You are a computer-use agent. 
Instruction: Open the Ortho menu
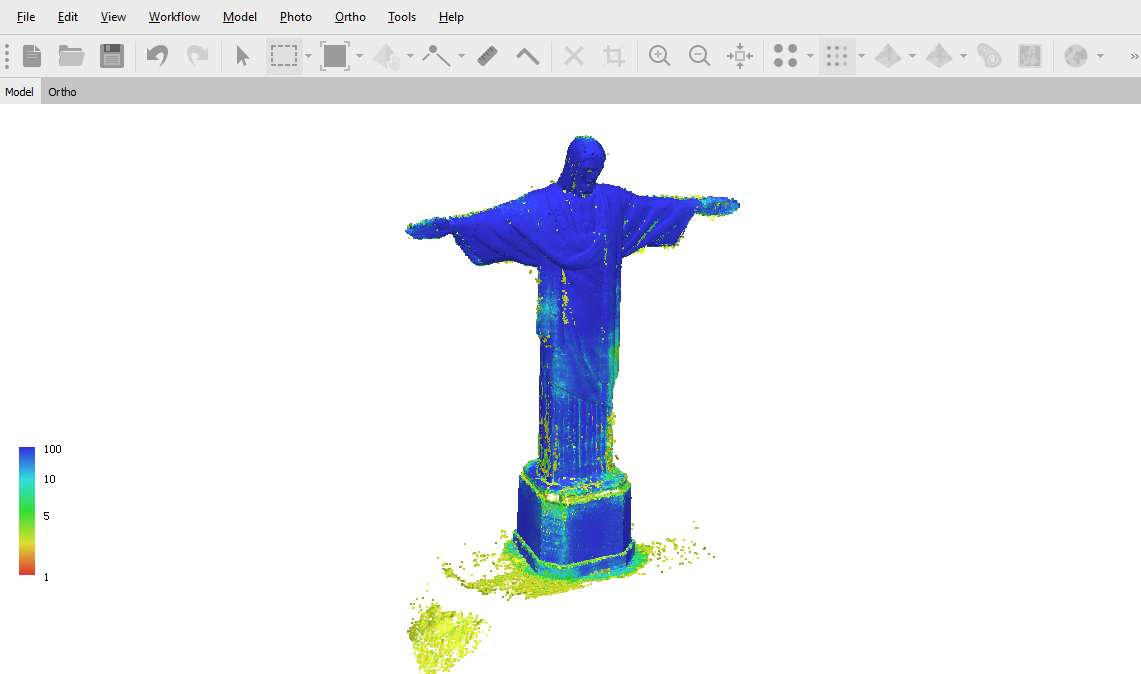(350, 17)
